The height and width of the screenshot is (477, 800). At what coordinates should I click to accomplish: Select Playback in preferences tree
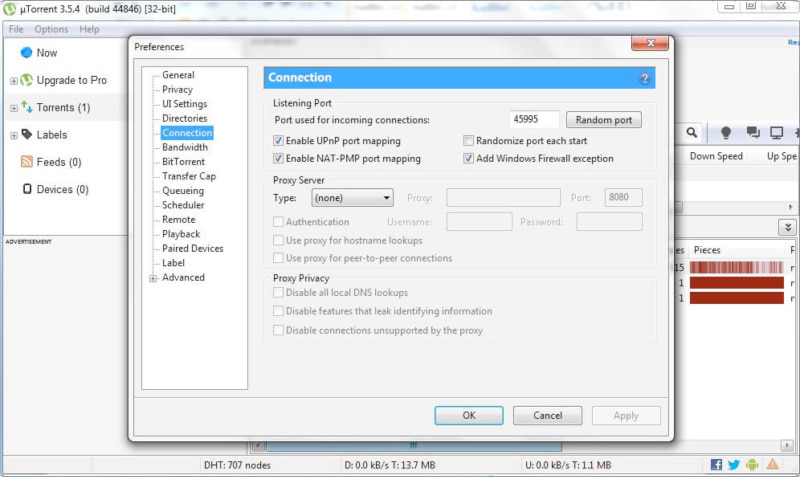pyautogui.click(x=181, y=234)
